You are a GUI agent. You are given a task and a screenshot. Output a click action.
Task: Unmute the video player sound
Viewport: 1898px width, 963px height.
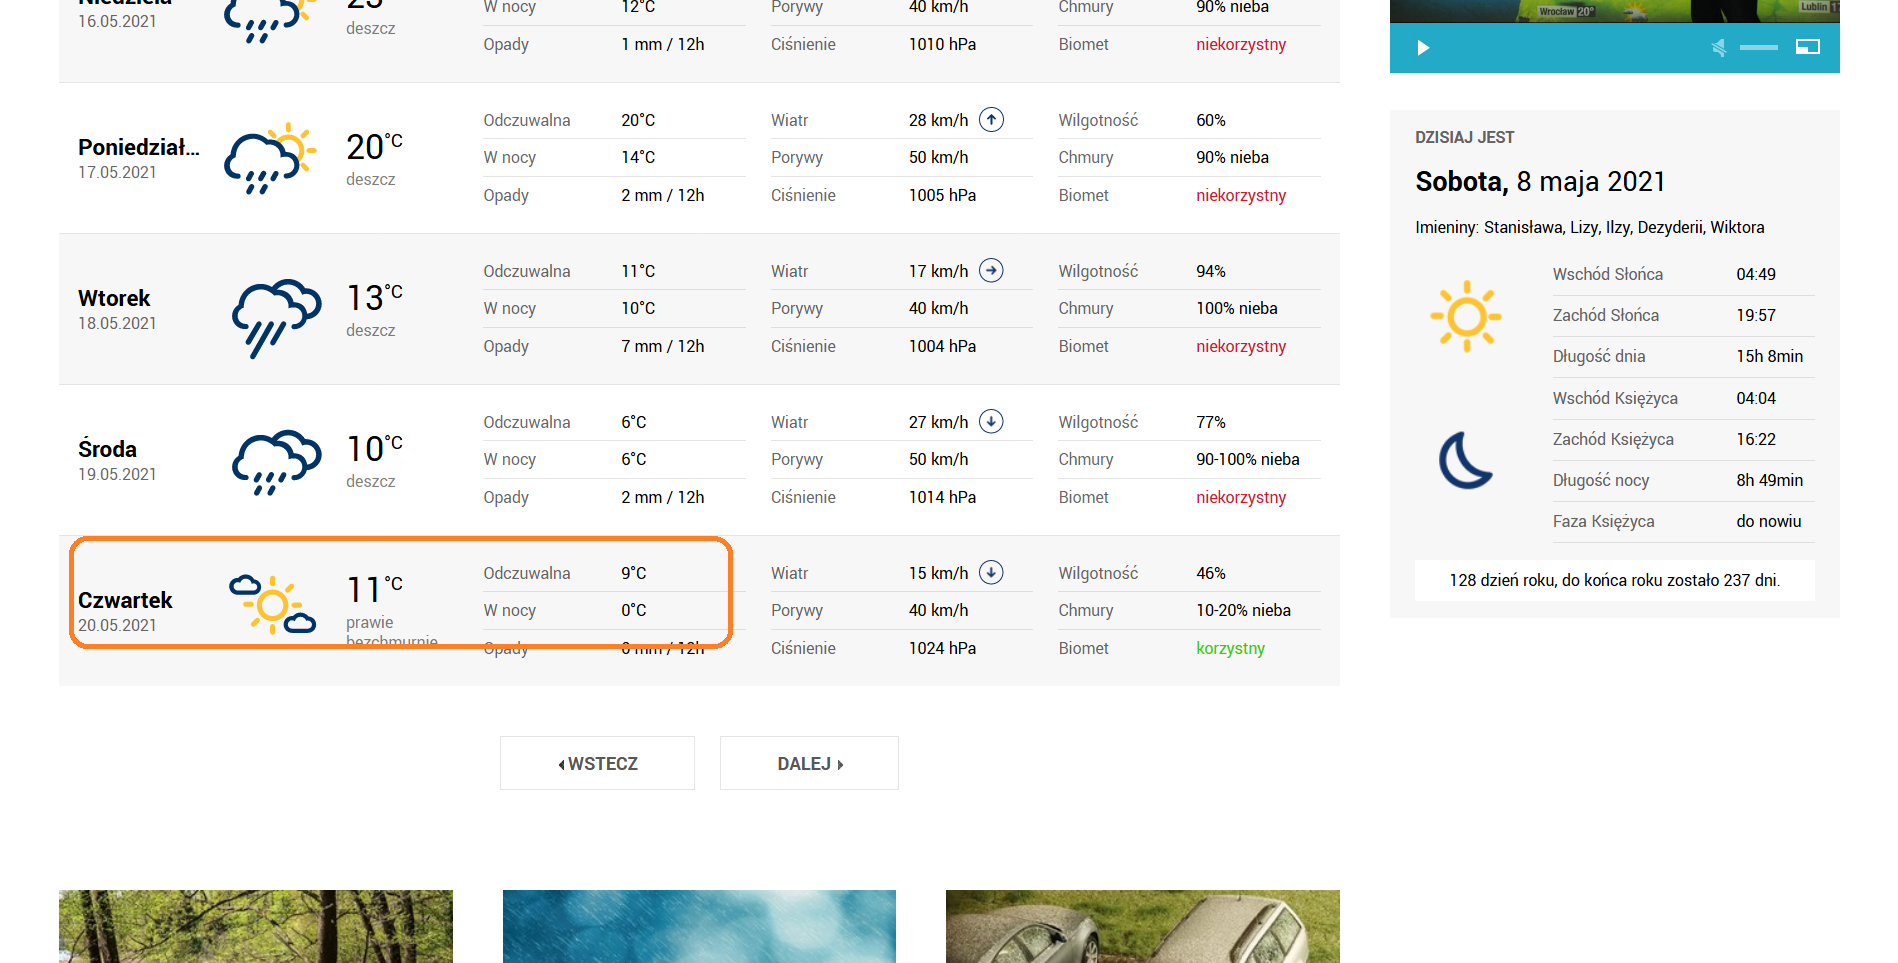pyautogui.click(x=1718, y=48)
